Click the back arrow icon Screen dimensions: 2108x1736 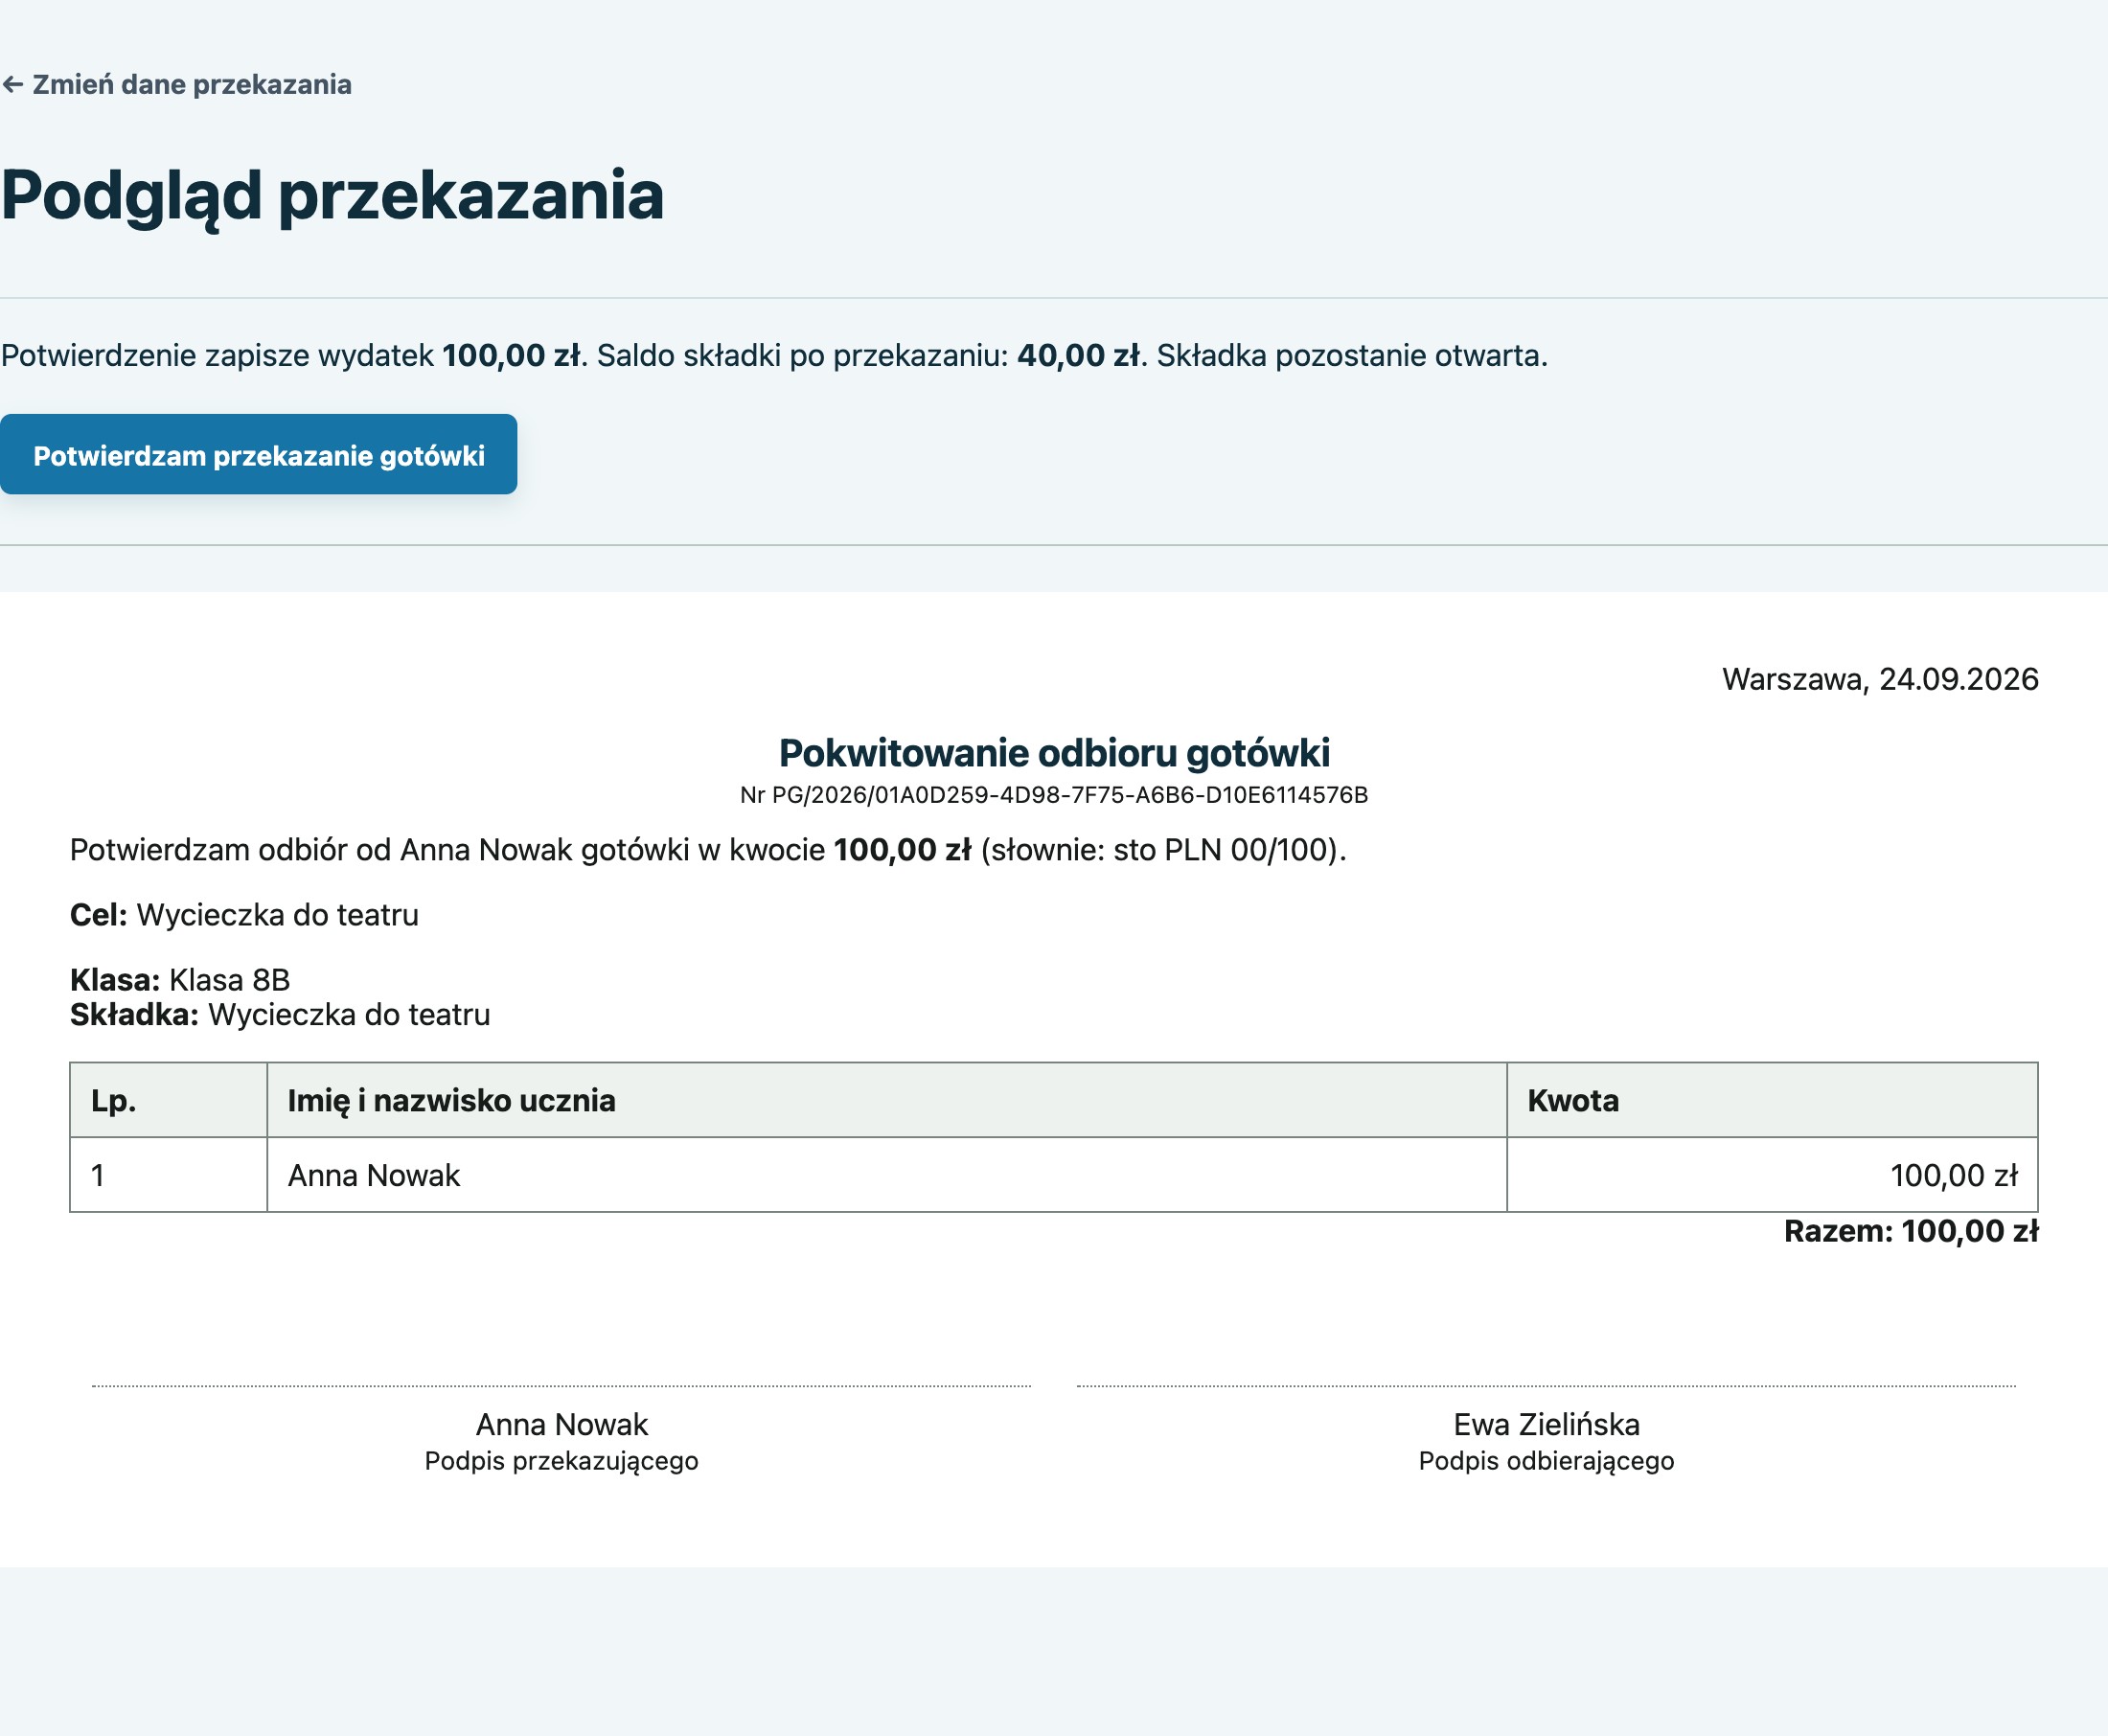click(x=13, y=85)
